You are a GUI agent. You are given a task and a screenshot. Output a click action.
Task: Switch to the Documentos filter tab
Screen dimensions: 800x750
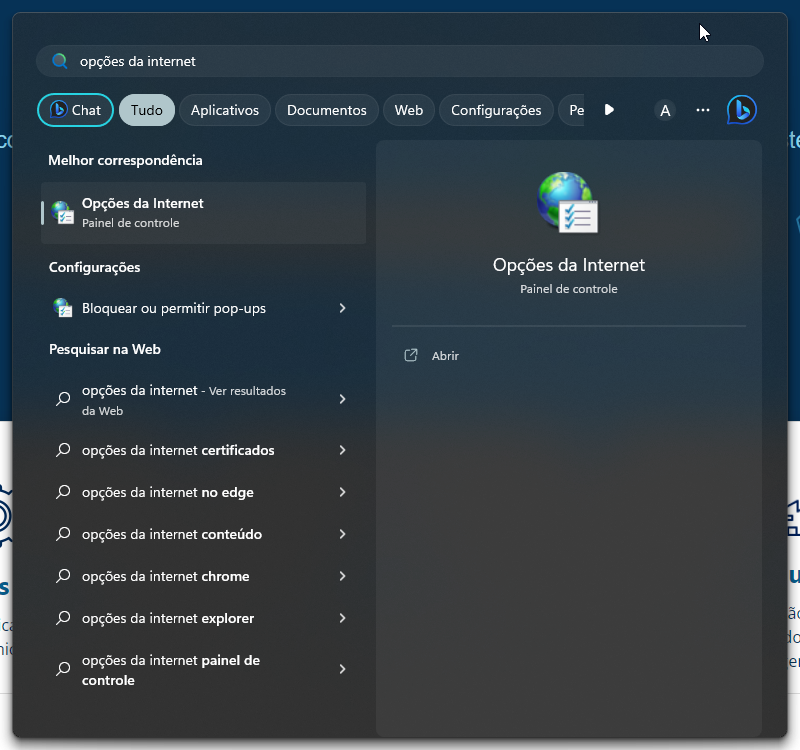tap(327, 110)
